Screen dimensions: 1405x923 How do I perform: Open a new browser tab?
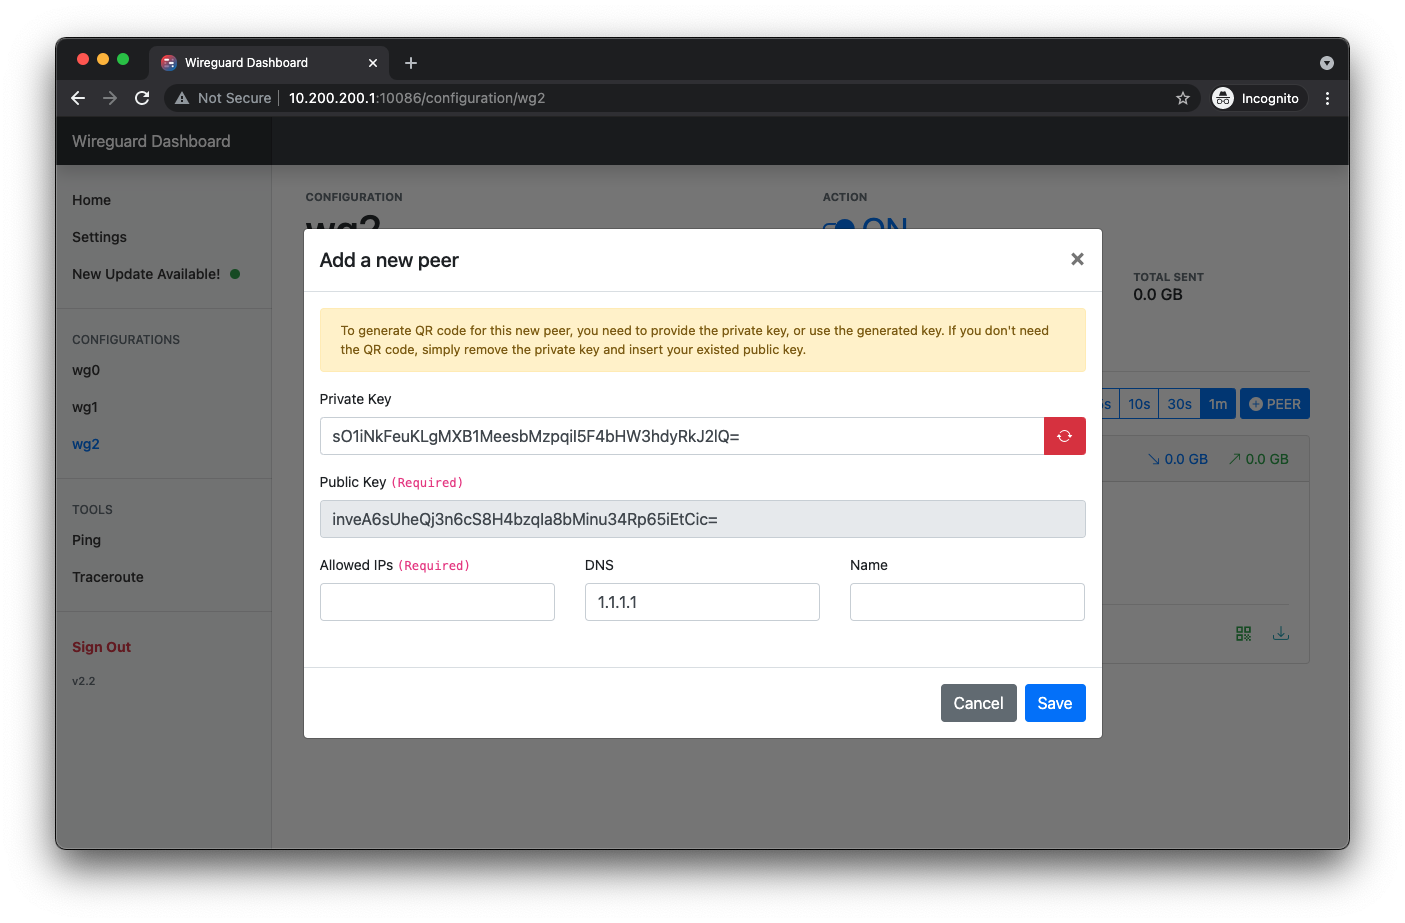pos(411,63)
